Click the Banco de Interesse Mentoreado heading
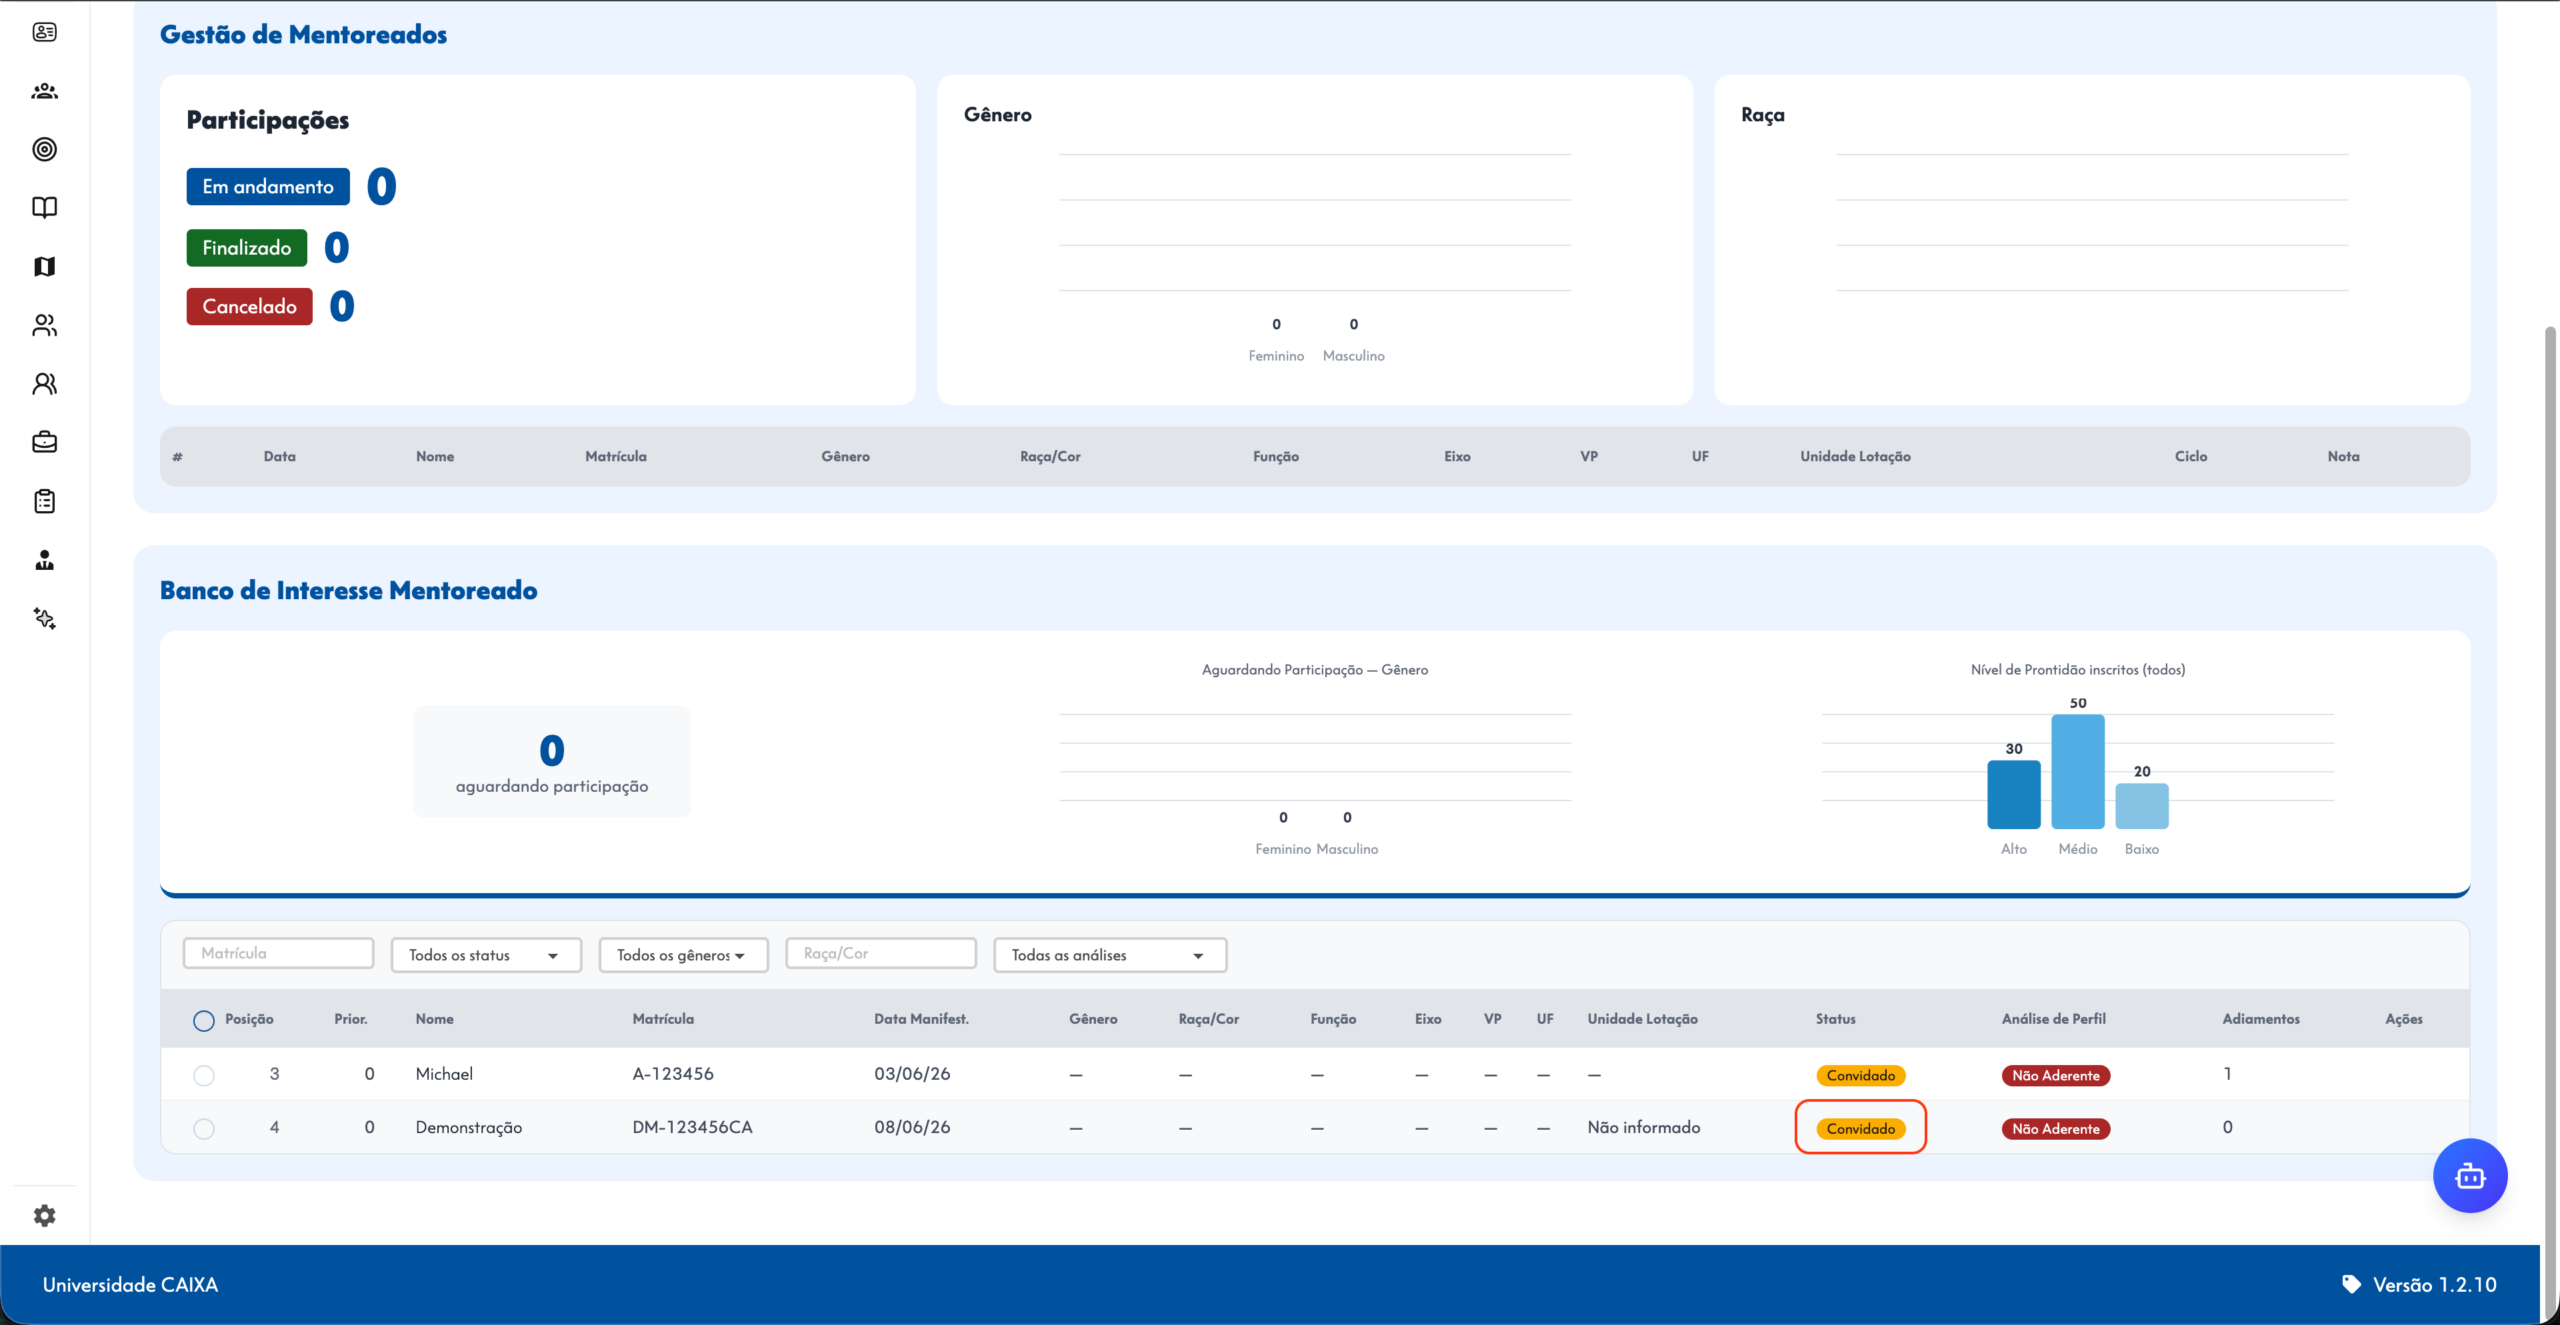 point(348,590)
